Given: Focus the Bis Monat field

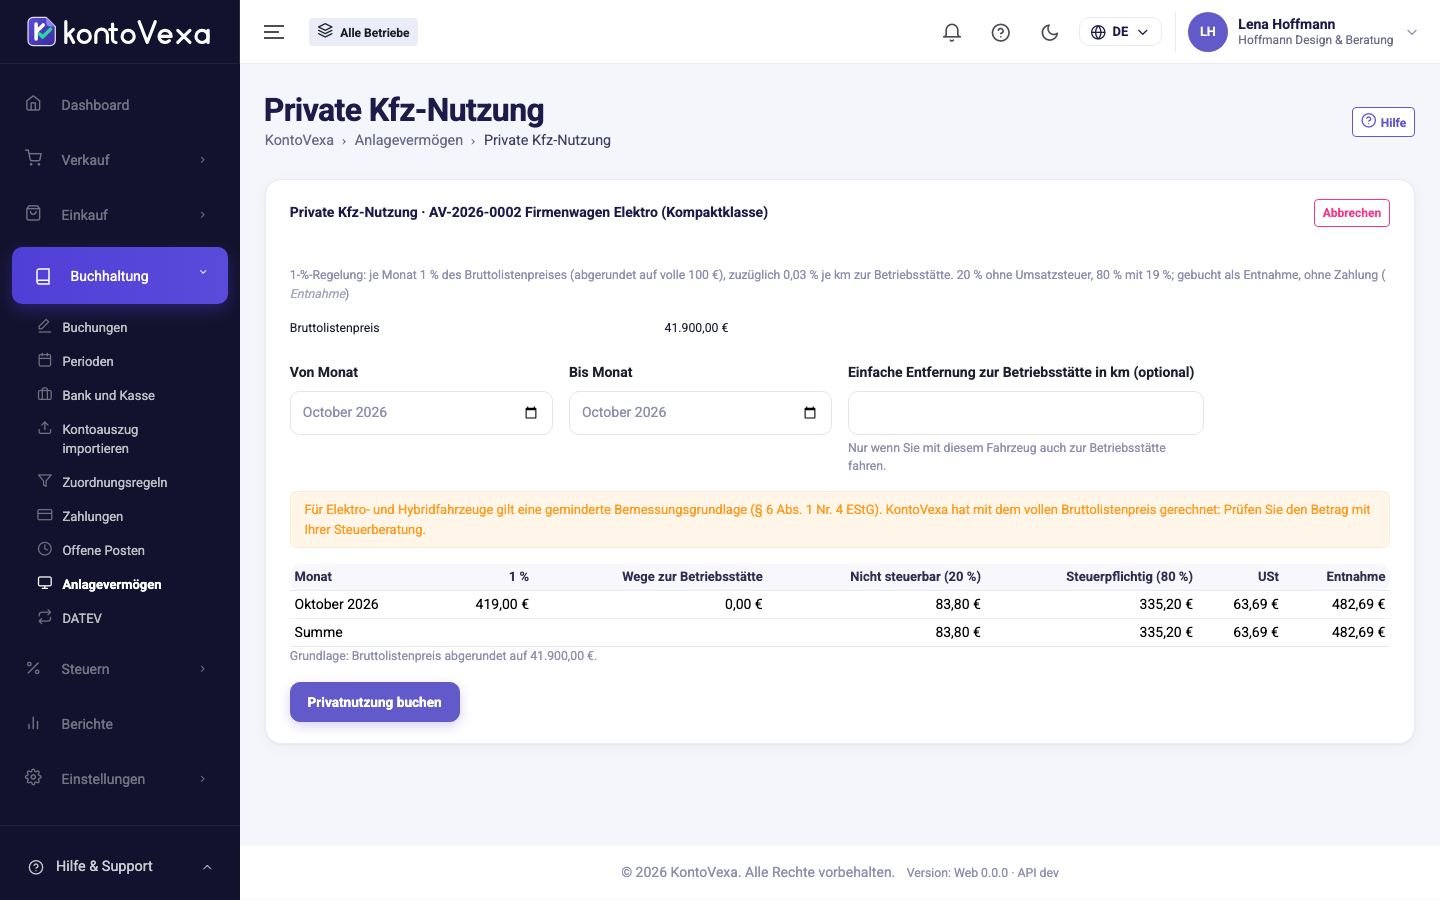Looking at the screenshot, I should click(700, 413).
